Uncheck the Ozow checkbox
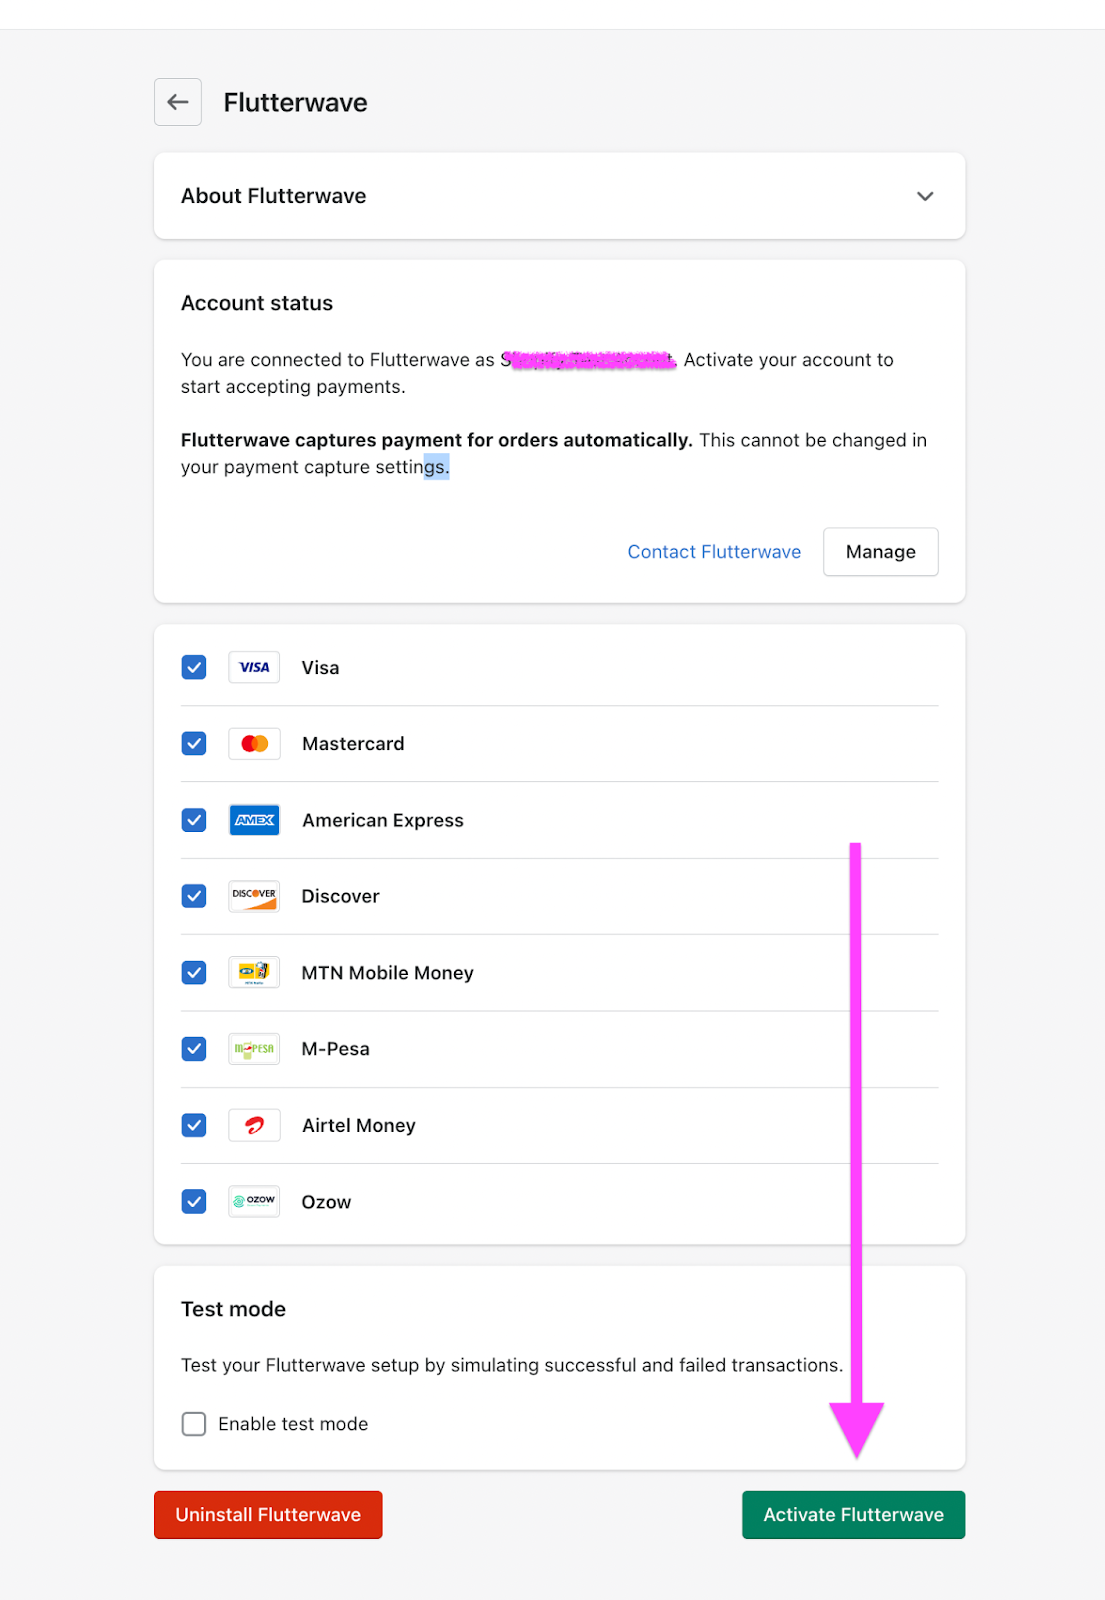This screenshot has height=1600, width=1105. pos(194,1201)
